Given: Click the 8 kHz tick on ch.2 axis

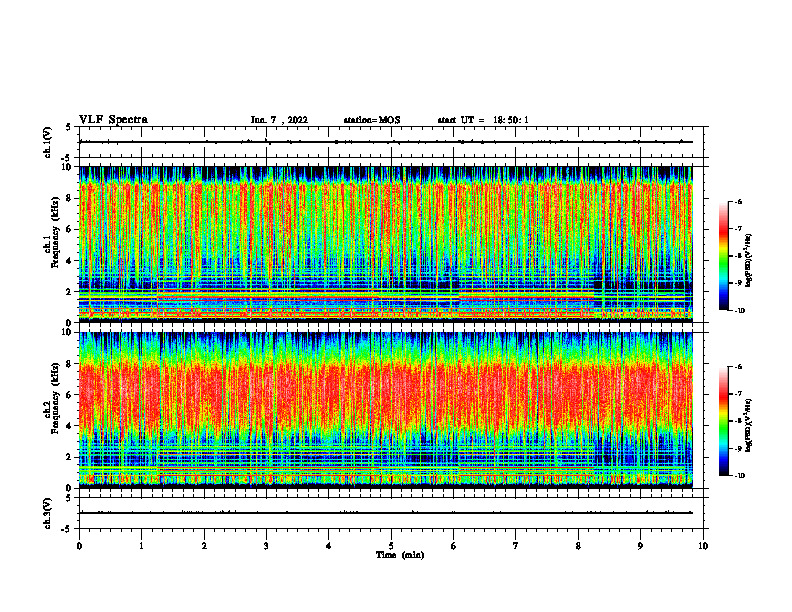Looking at the screenshot, I should pyautogui.click(x=70, y=364).
